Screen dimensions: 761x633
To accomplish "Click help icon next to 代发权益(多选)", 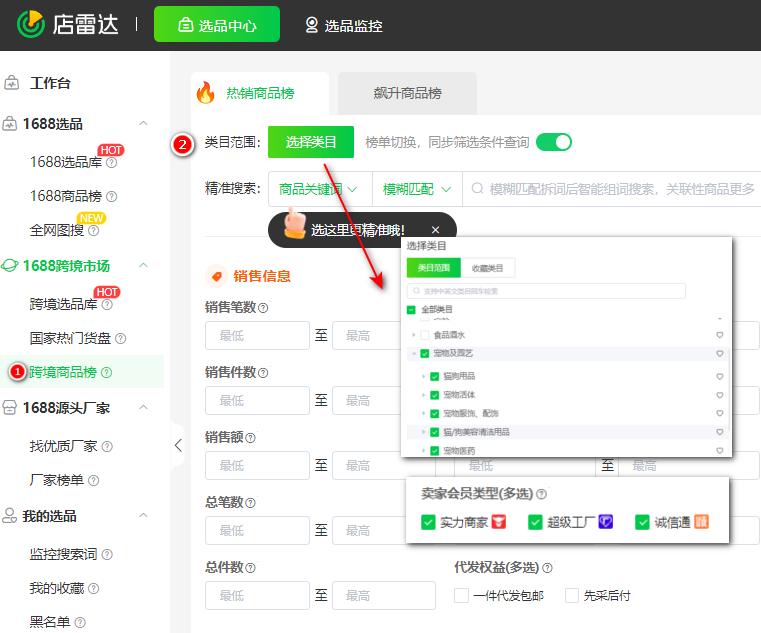I will pyautogui.click(x=547, y=568).
